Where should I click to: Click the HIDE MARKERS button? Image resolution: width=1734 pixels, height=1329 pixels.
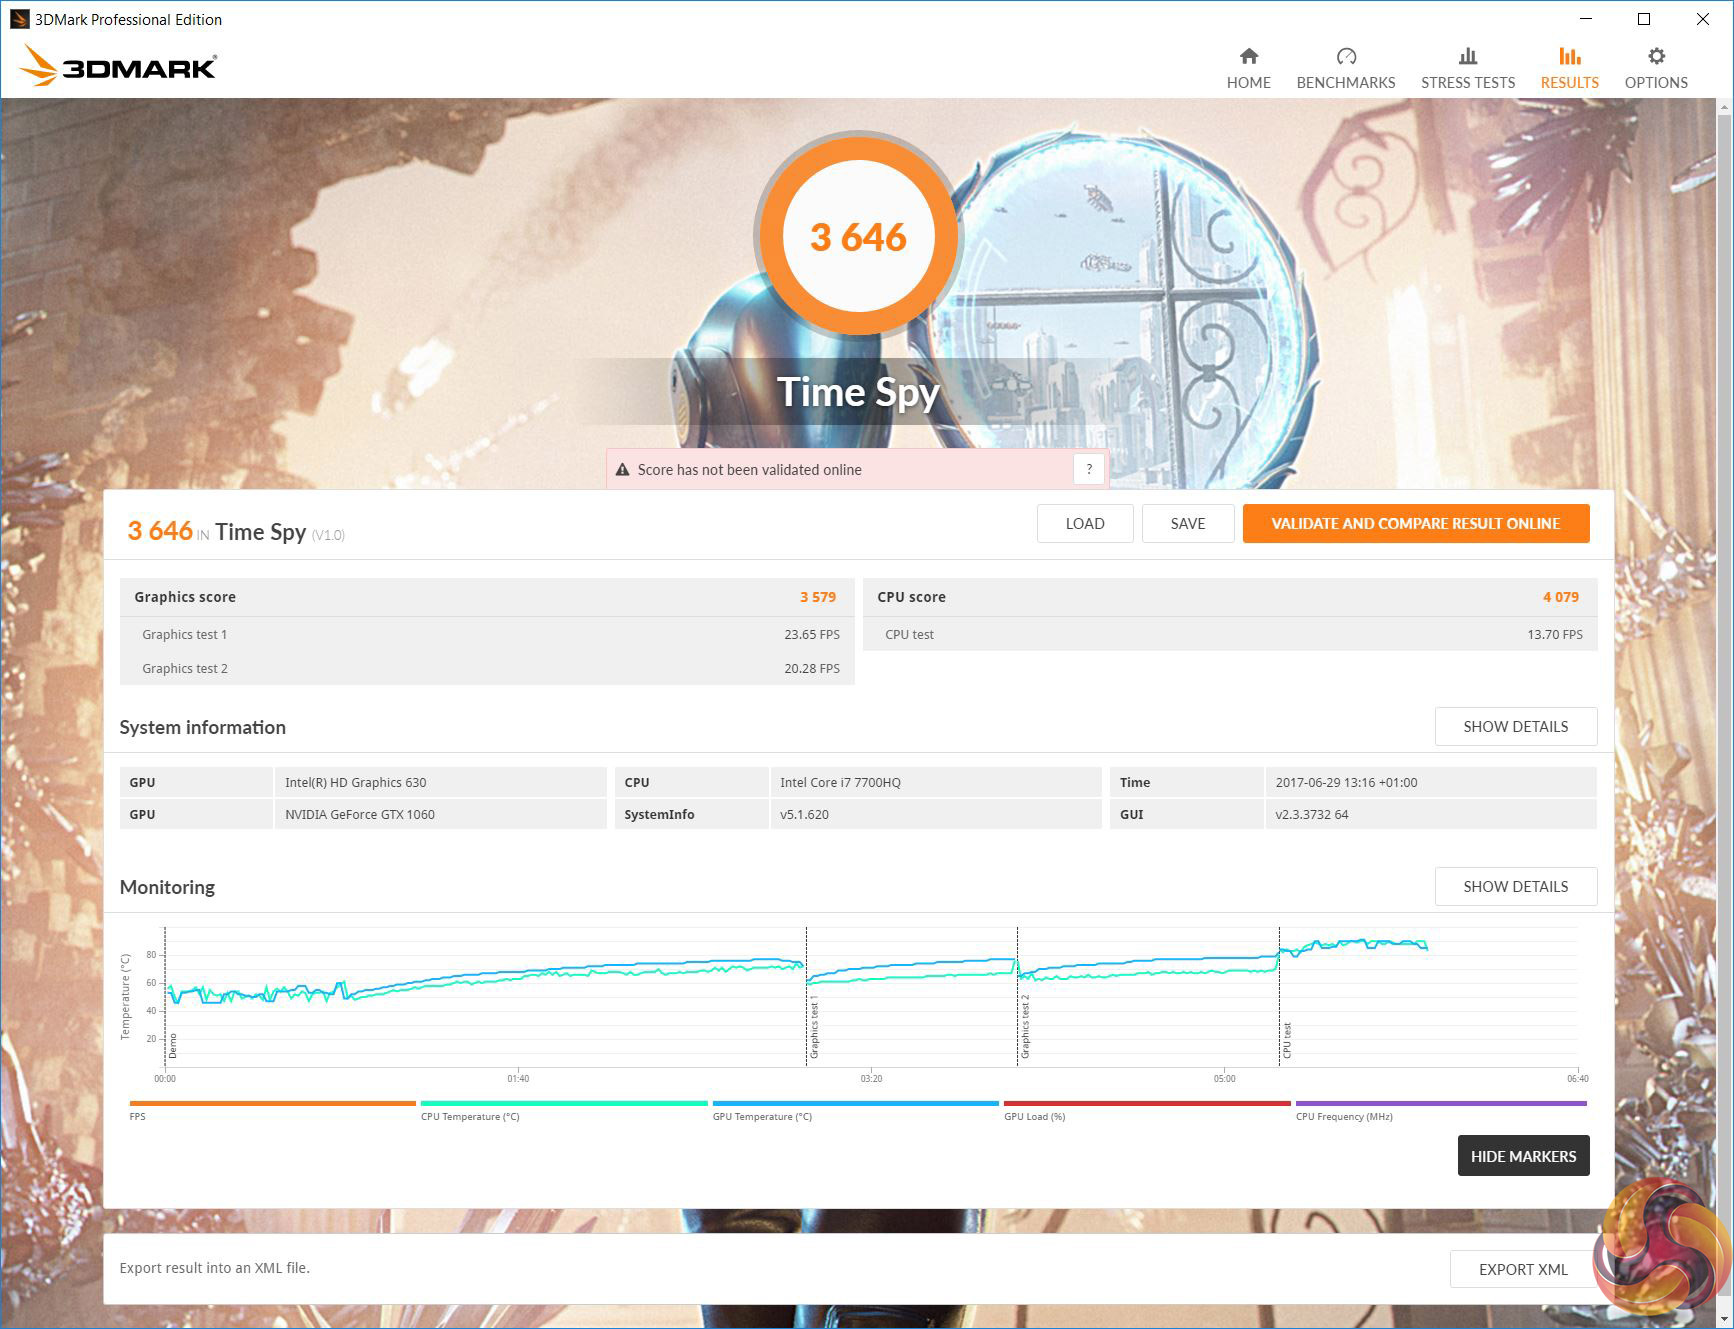pyautogui.click(x=1523, y=1156)
